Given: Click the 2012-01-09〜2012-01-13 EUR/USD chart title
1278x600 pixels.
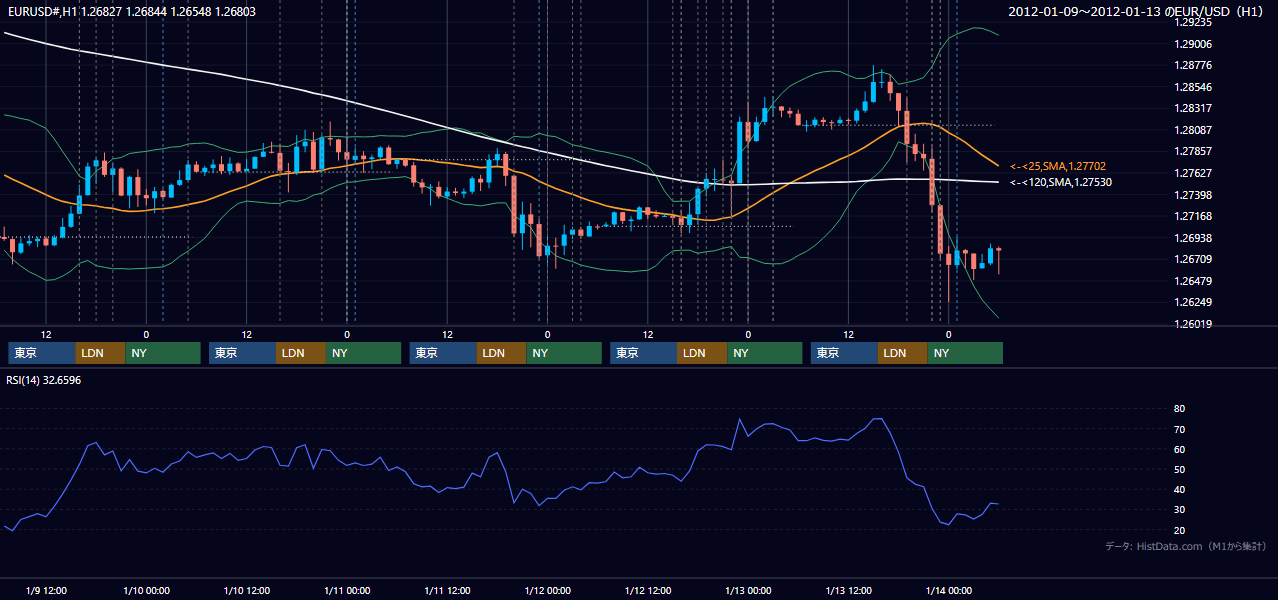Looking at the screenshot, I should tap(1137, 12).
